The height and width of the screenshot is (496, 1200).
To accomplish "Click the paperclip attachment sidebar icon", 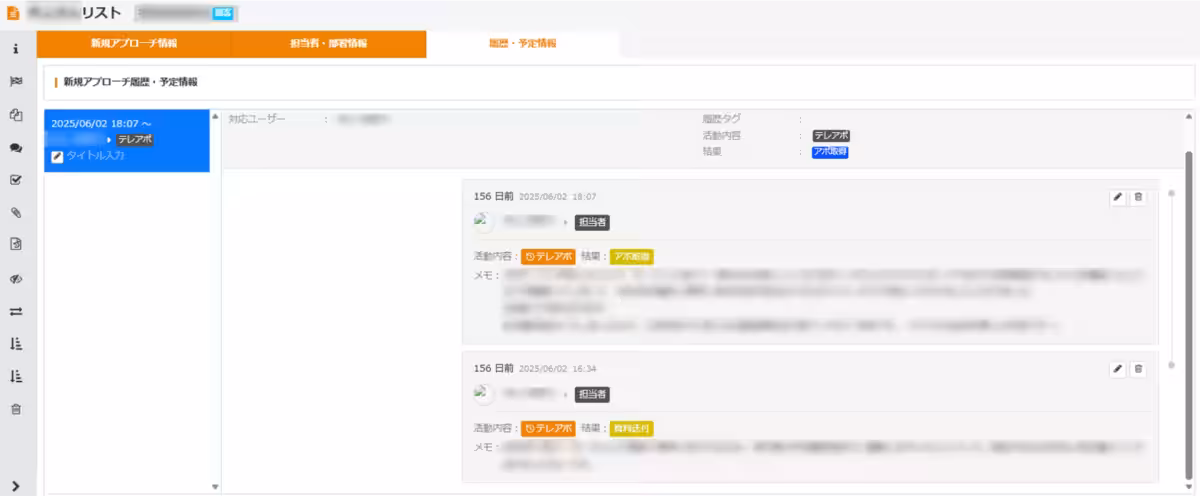I will pos(15,213).
